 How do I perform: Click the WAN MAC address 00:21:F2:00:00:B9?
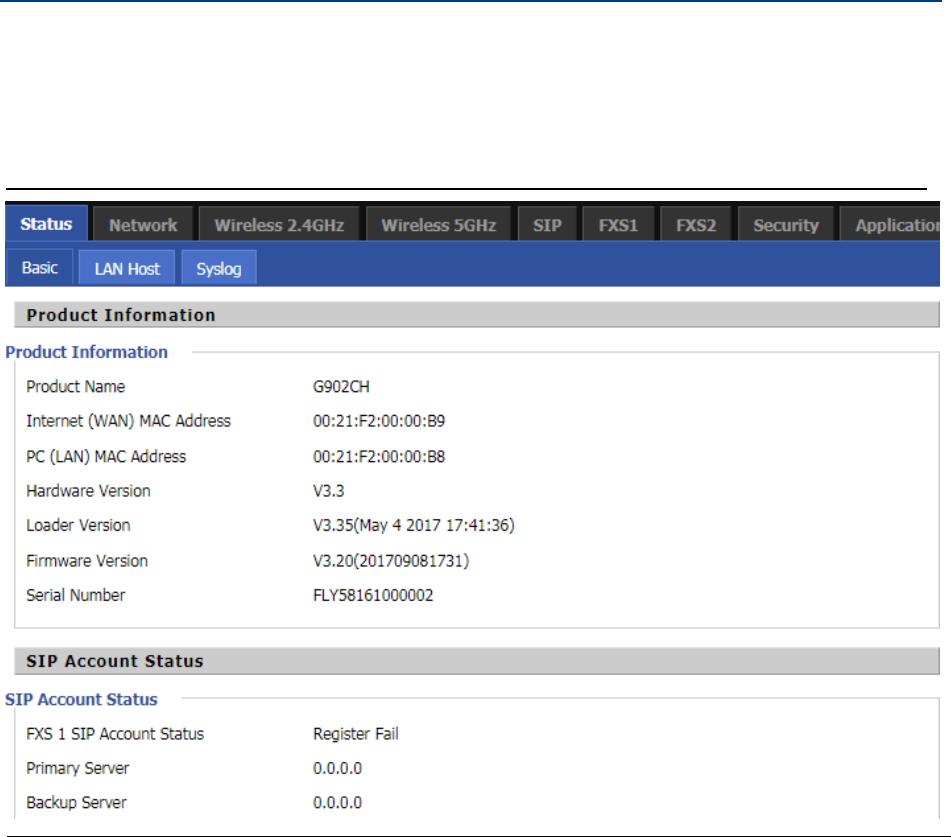coord(379,421)
